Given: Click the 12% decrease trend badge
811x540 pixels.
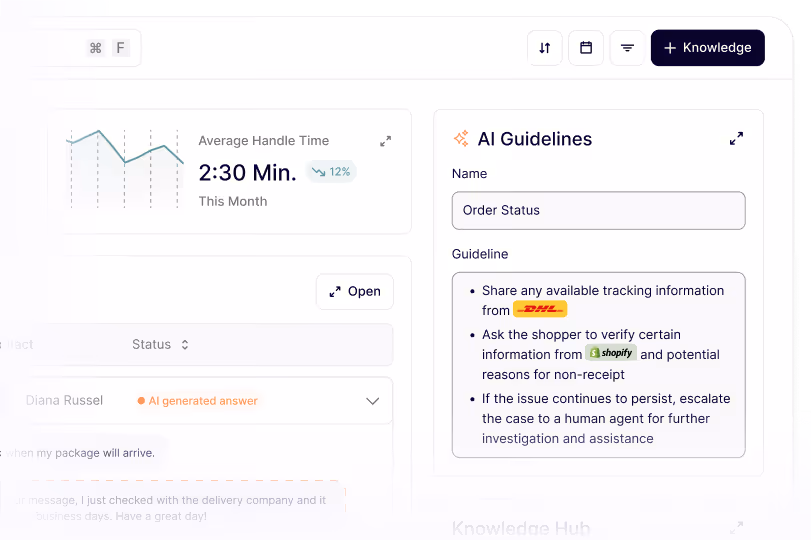Looking at the screenshot, I should [331, 172].
